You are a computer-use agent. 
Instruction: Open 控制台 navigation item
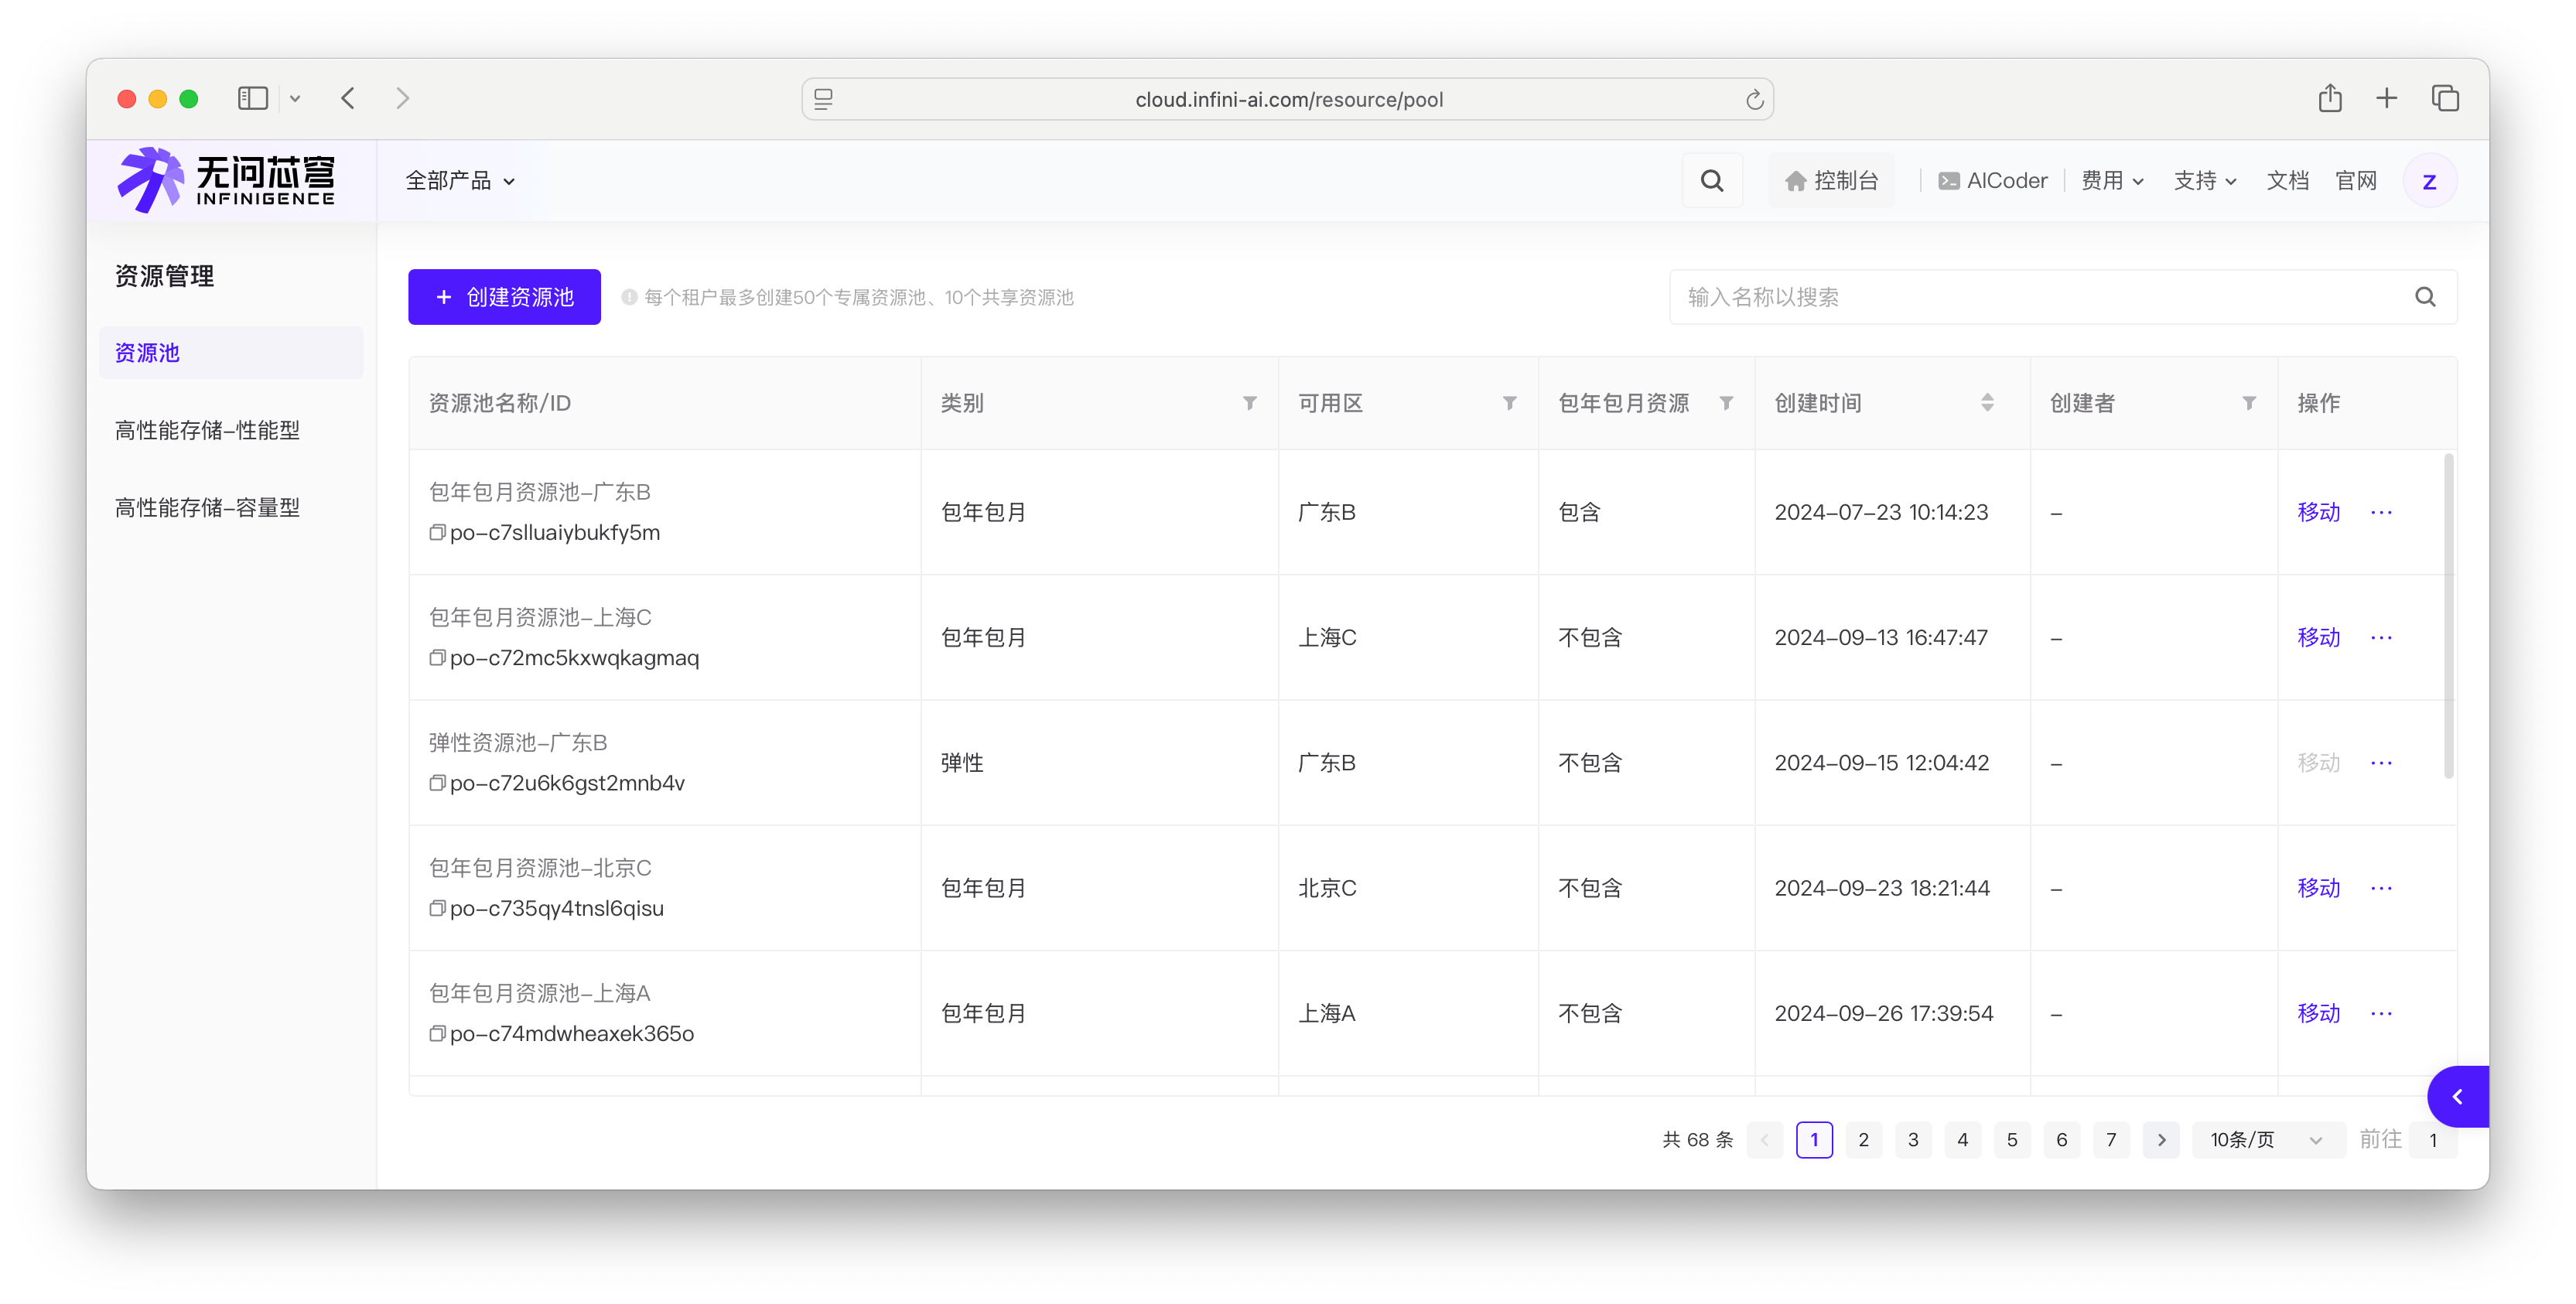point(1831,181)
